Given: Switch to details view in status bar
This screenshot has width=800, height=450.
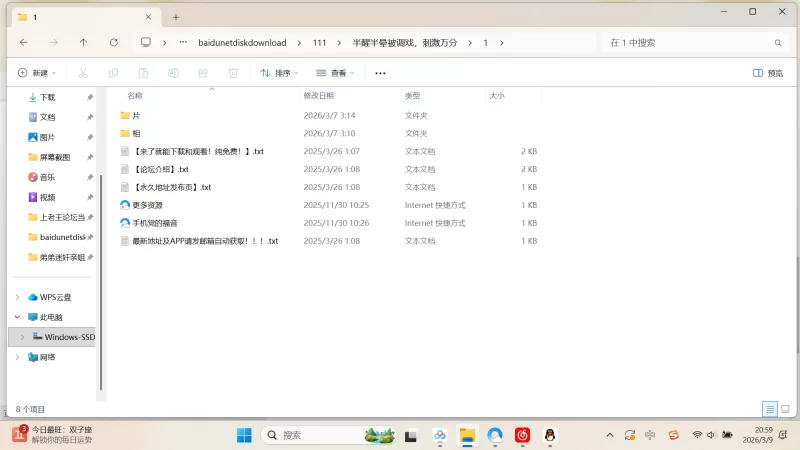Looking at the screenshot, I should pyautogui.click(x=770, y=409).
